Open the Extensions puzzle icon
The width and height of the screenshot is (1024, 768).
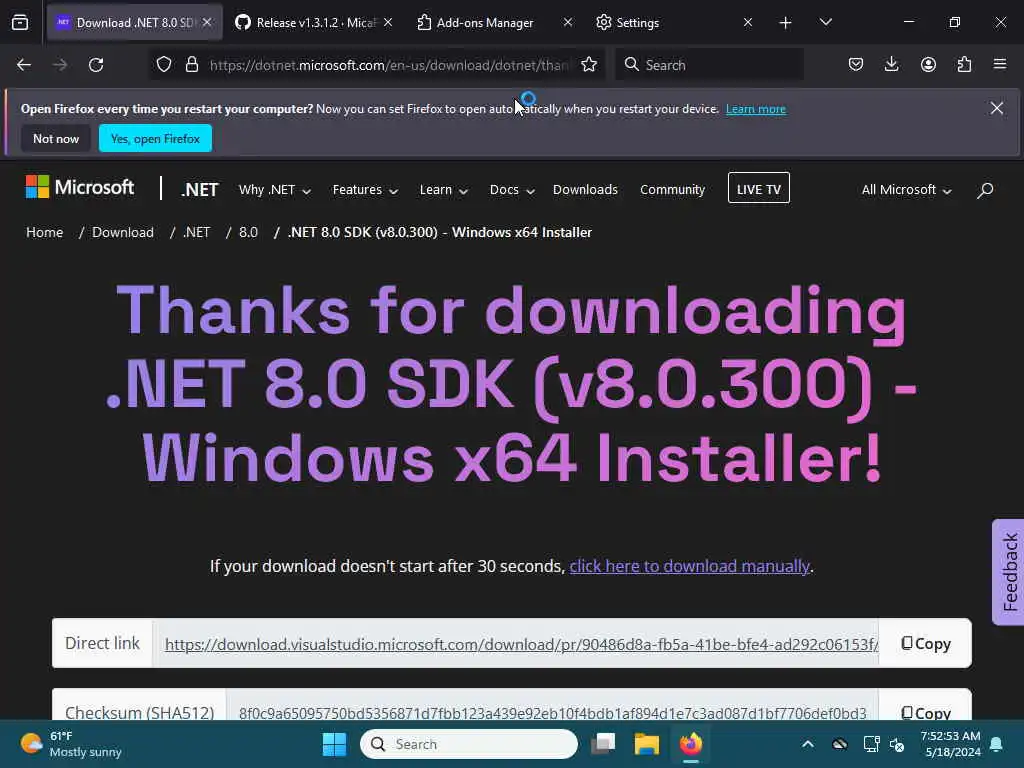point(964,64)
